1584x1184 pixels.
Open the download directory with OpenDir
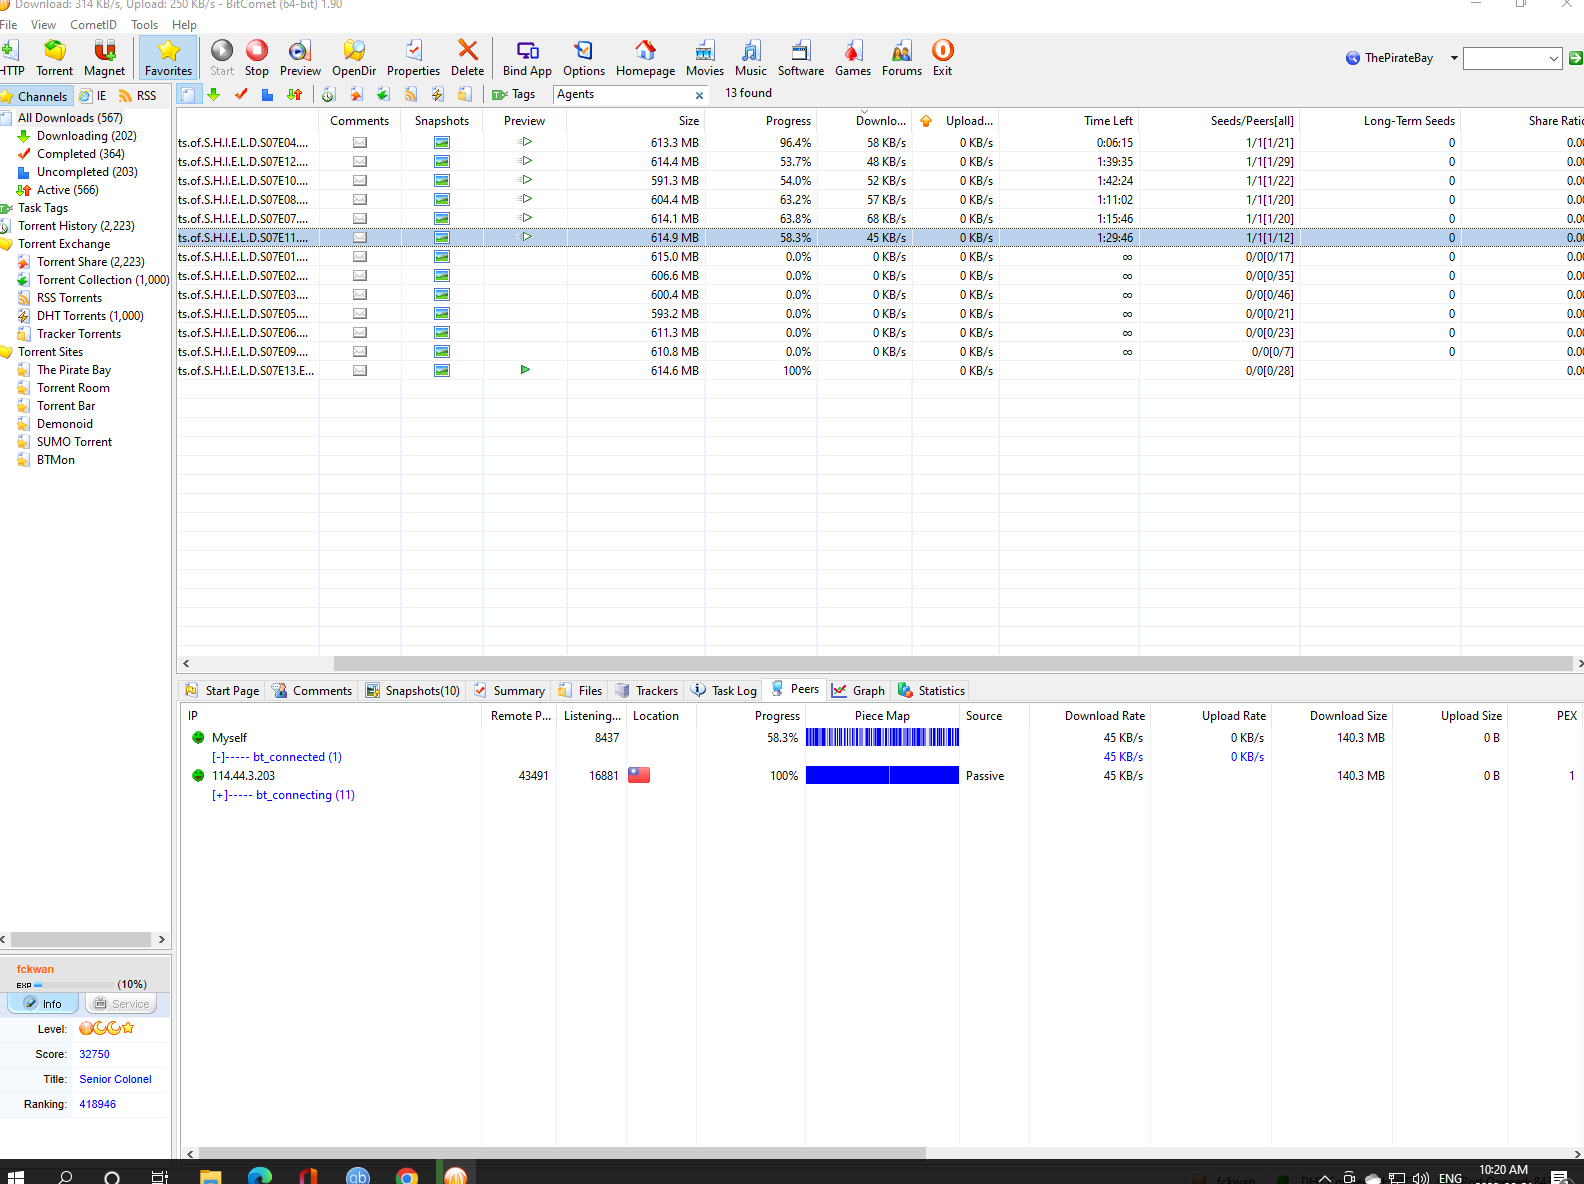tap(354, 58)
